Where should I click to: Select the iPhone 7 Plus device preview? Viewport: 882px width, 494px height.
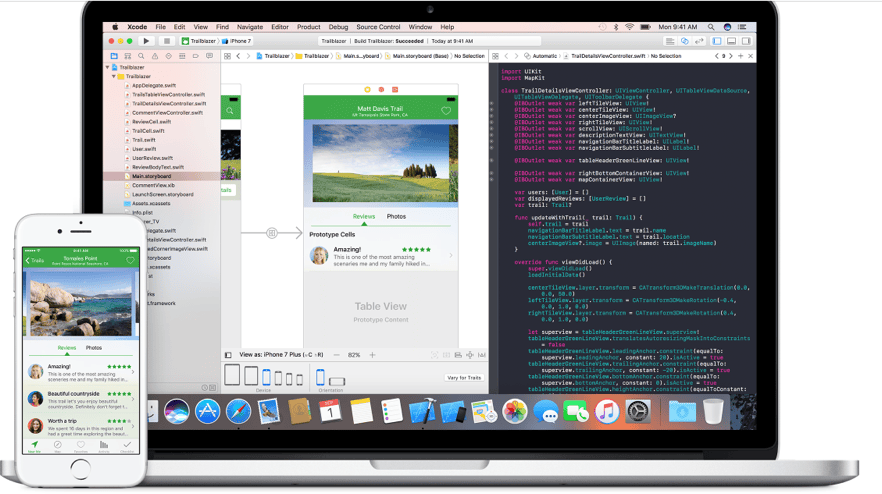coord(267,377)
